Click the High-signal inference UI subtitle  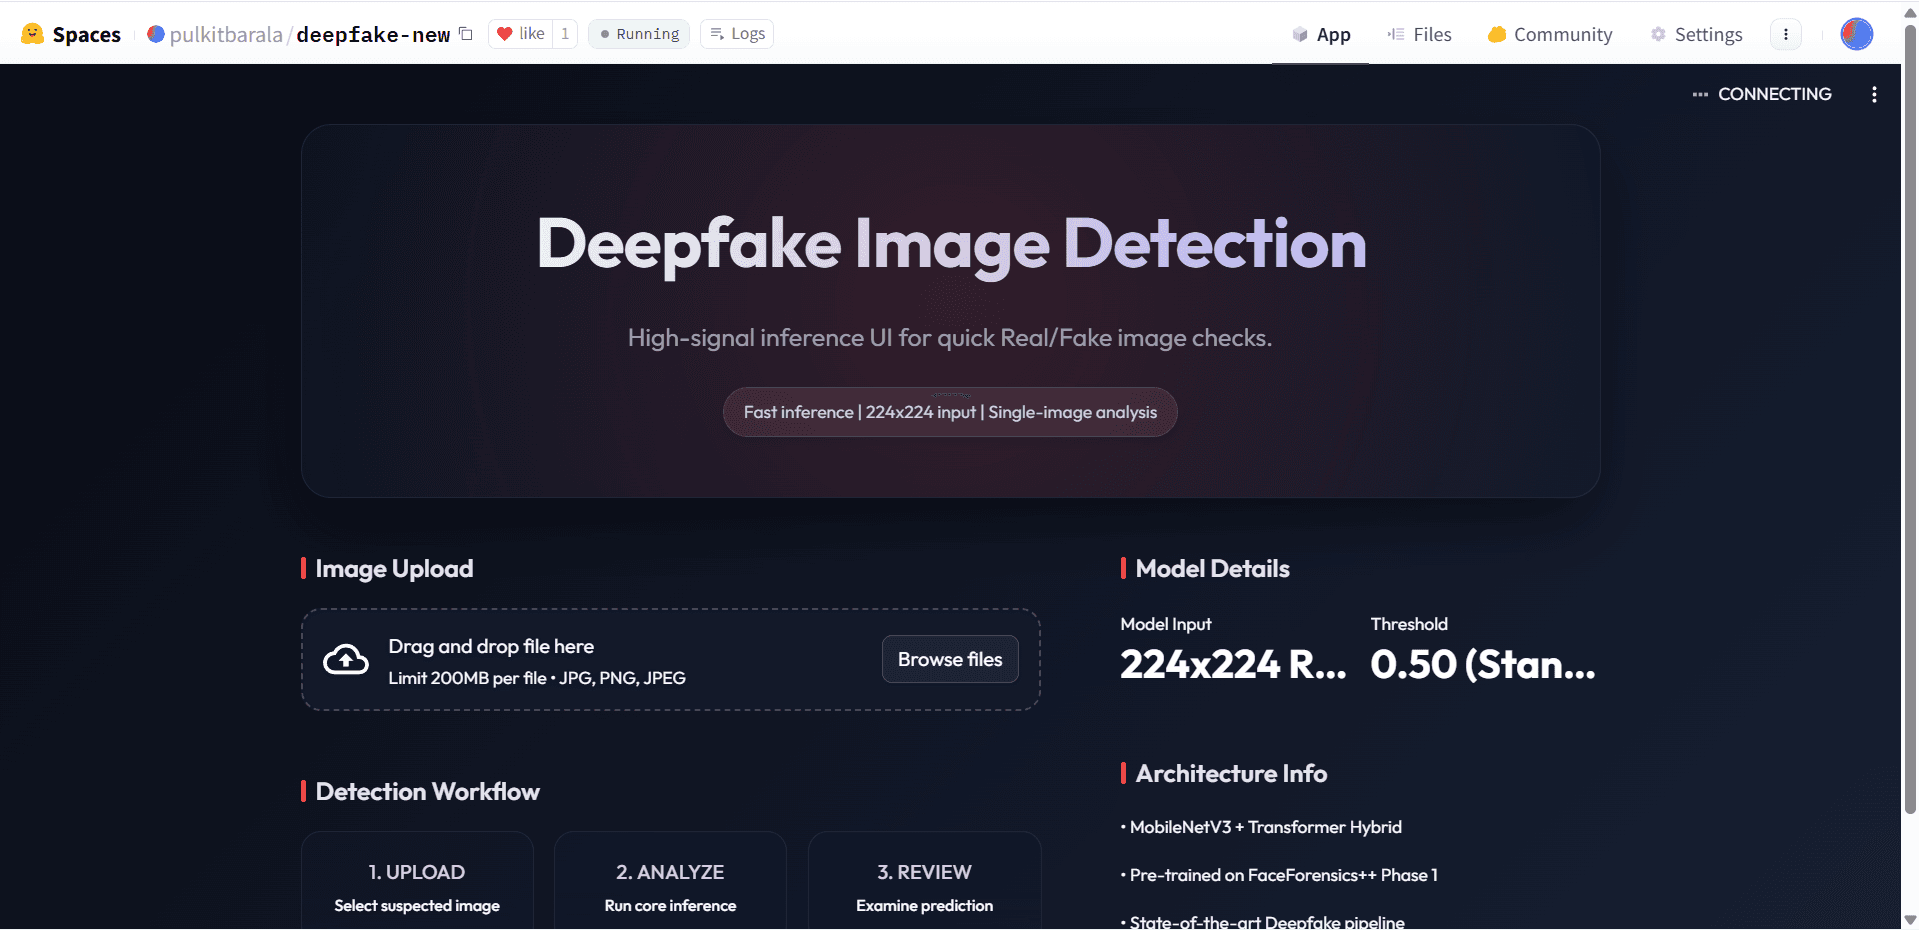click(x=950, y=338)
